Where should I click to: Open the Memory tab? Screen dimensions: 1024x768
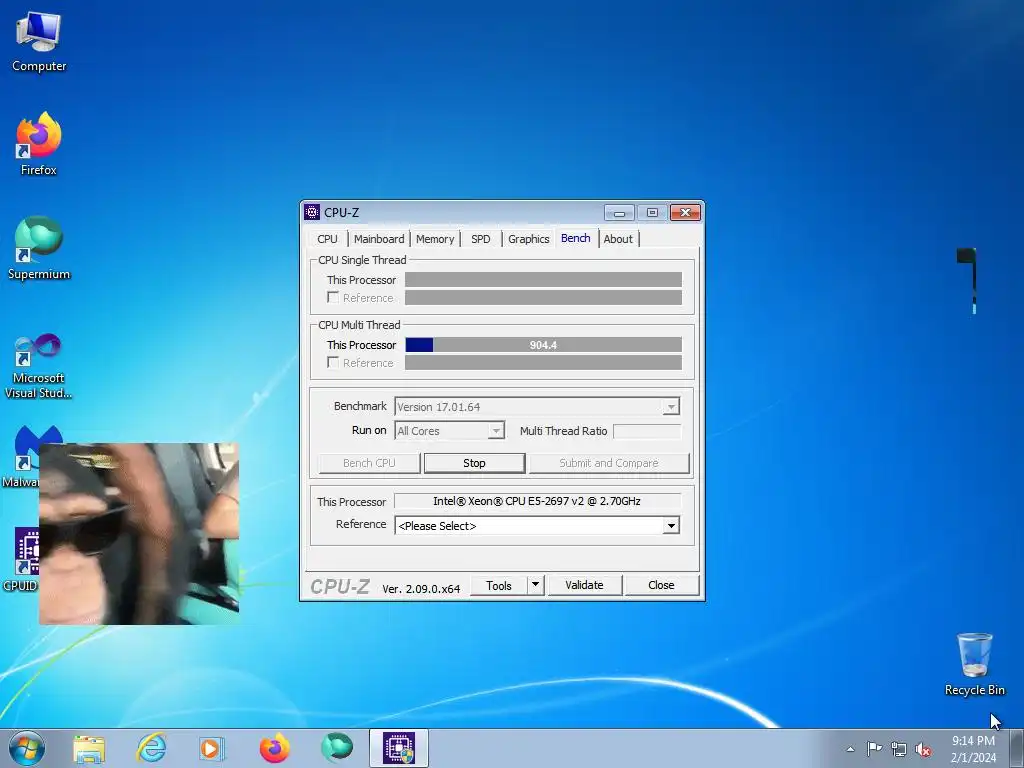tap(435, 239)
